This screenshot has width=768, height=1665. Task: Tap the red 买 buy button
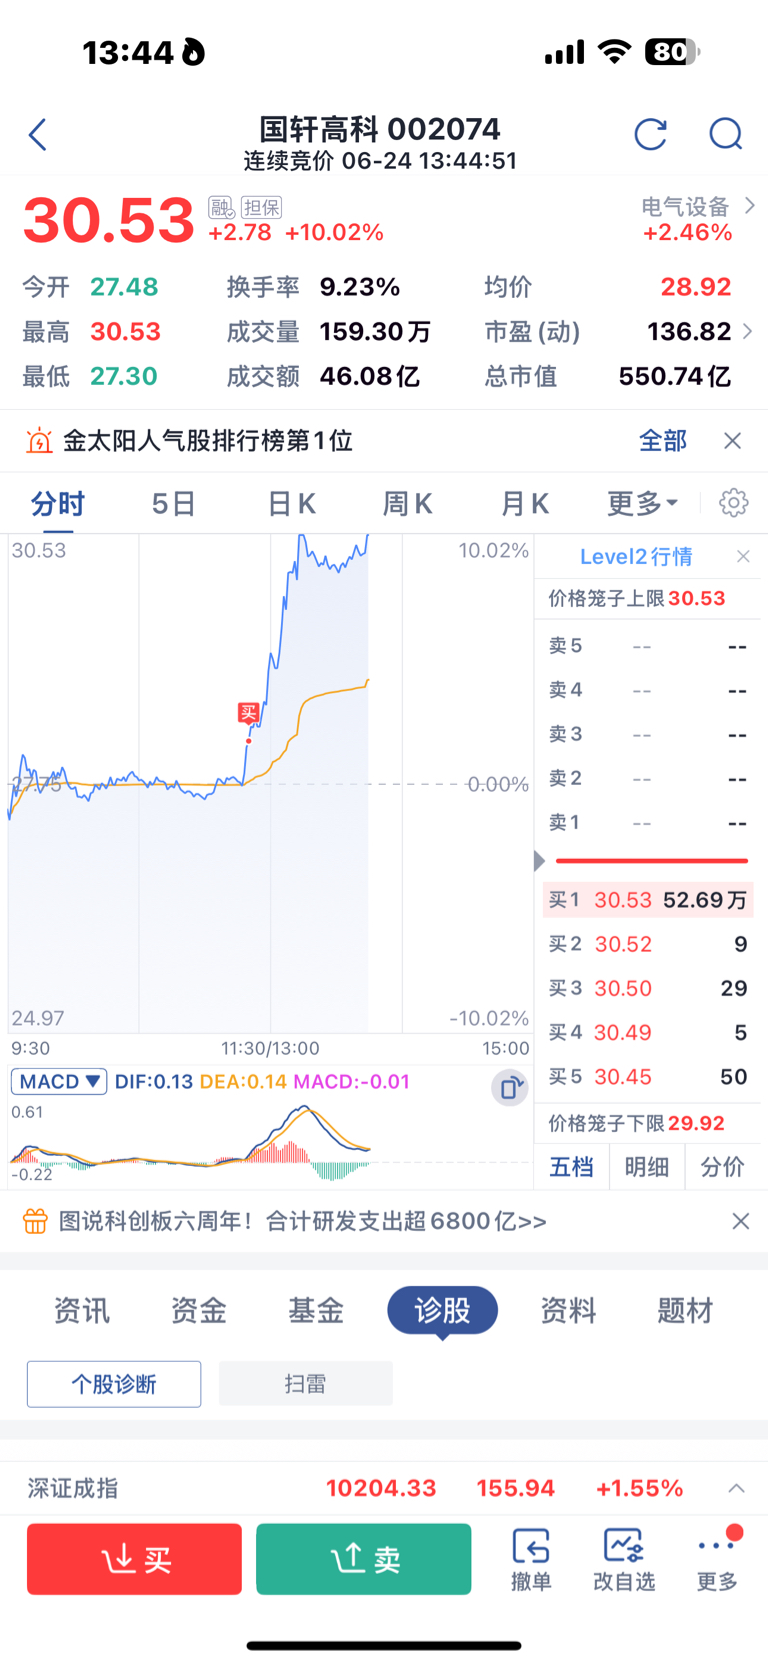135,1558
